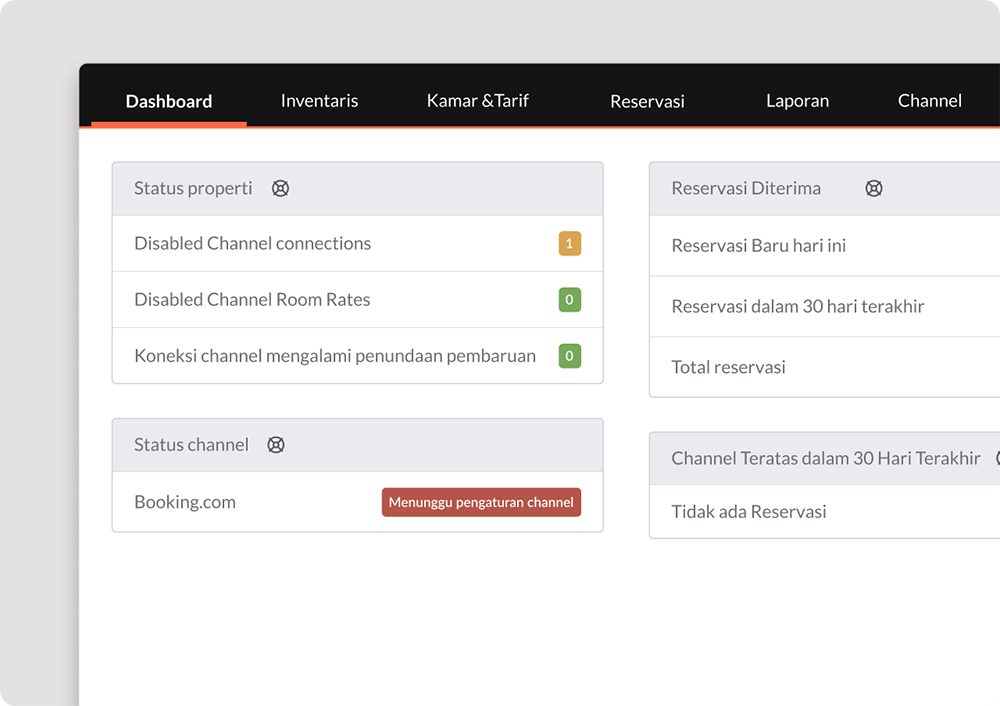
Task: Click help icon next to Reservasi Diterima
Action: point(873,188)
